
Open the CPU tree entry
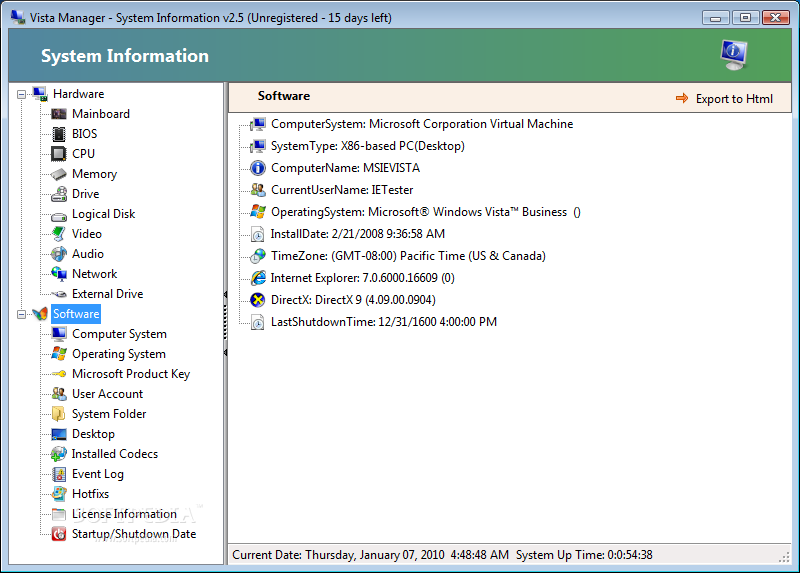(x=84, y=154)
